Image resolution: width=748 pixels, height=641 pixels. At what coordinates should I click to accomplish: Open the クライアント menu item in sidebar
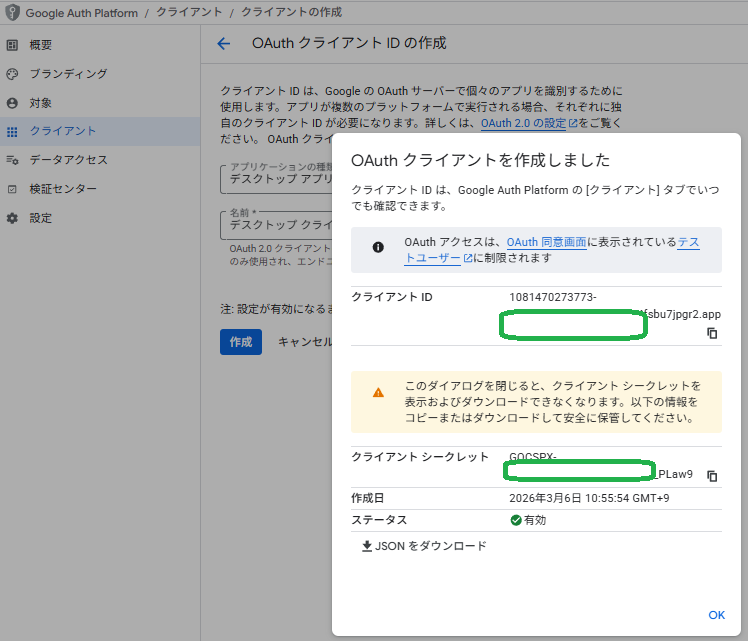click(62, 132)
